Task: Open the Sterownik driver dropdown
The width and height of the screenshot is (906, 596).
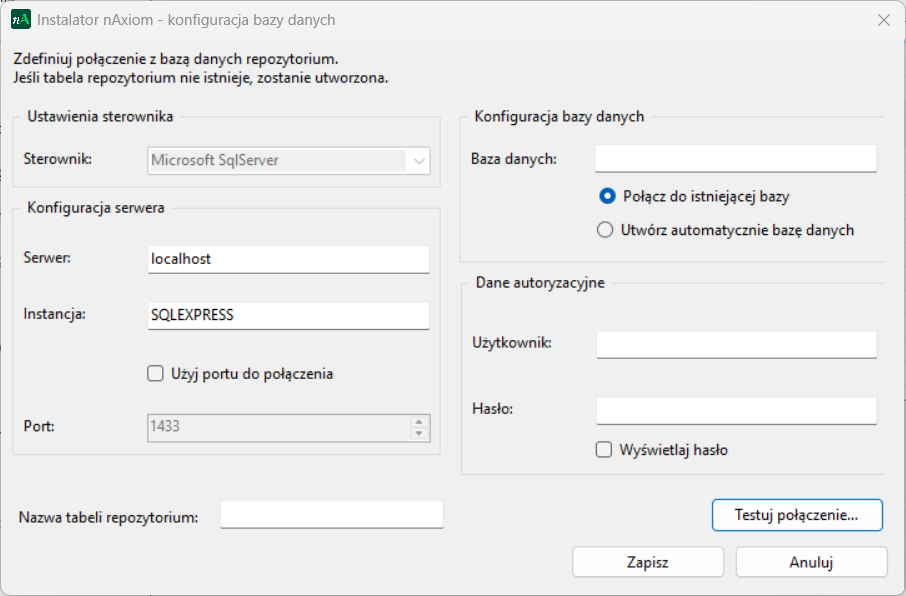Action: [288, 160]
